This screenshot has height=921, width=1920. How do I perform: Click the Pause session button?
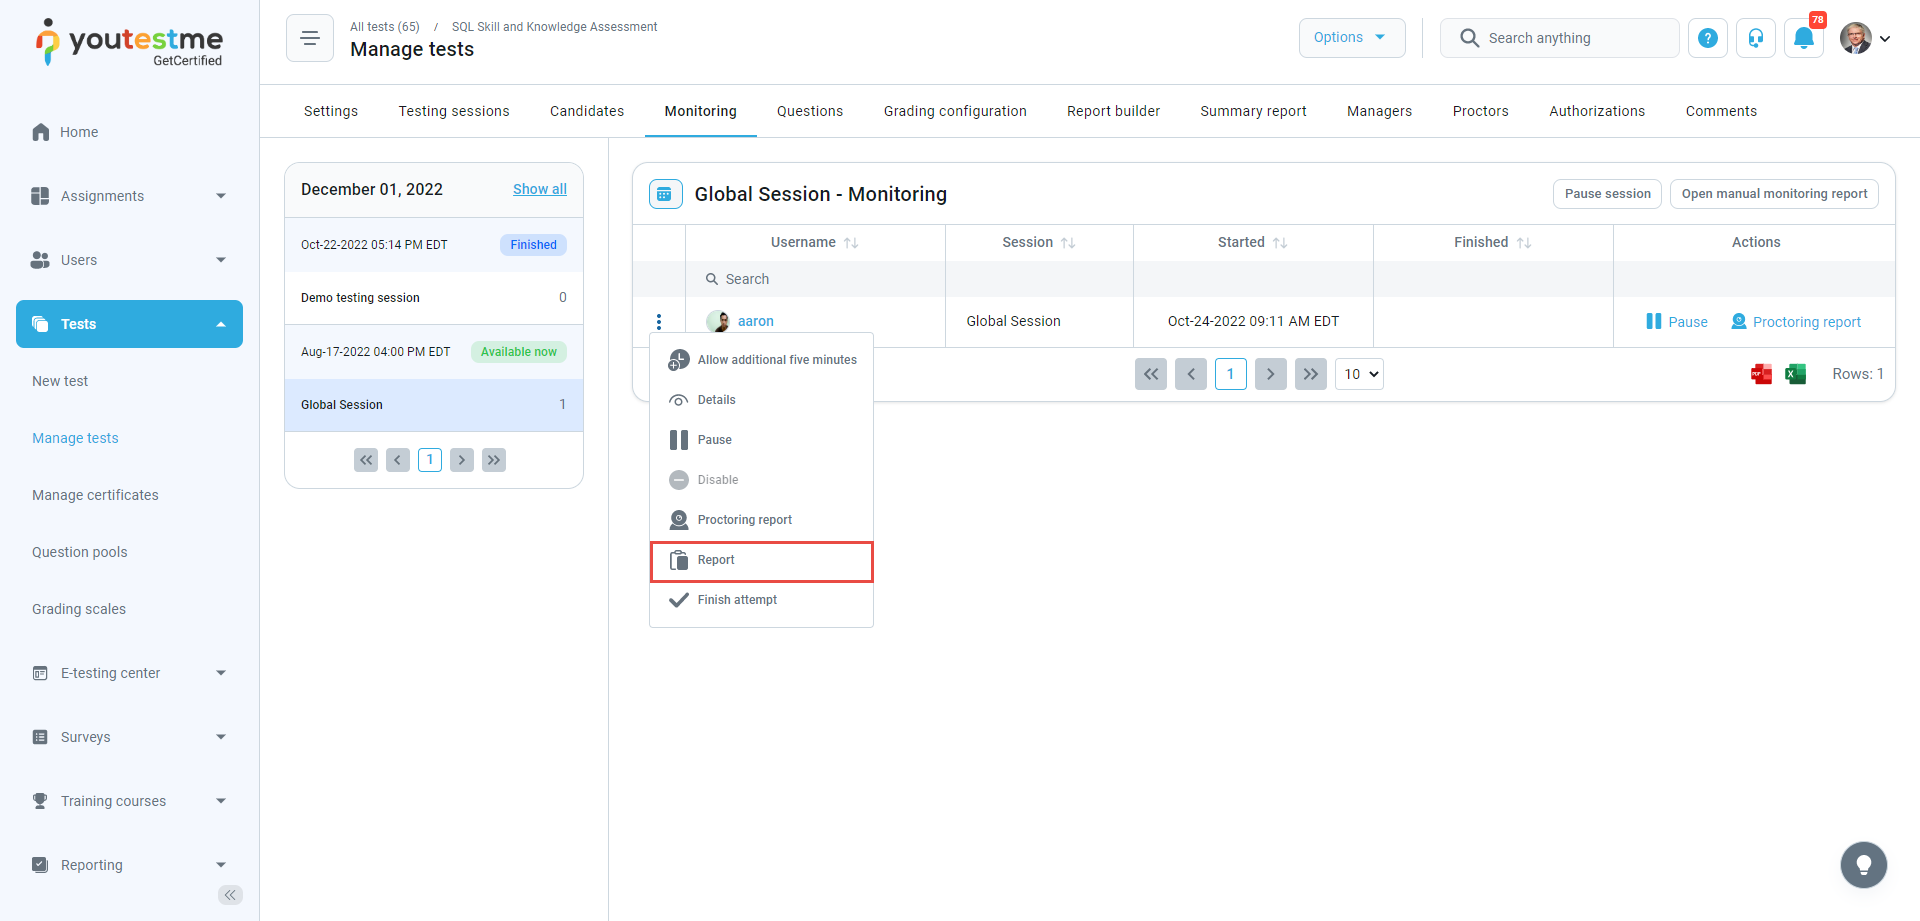(x=1607, y=194)
